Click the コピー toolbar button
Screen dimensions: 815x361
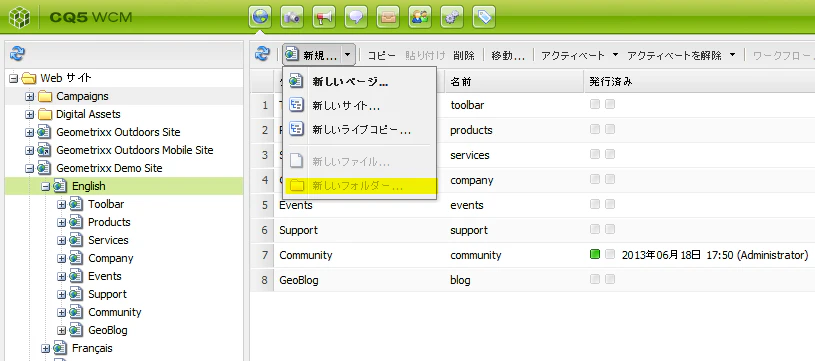(x=382, y=55)
